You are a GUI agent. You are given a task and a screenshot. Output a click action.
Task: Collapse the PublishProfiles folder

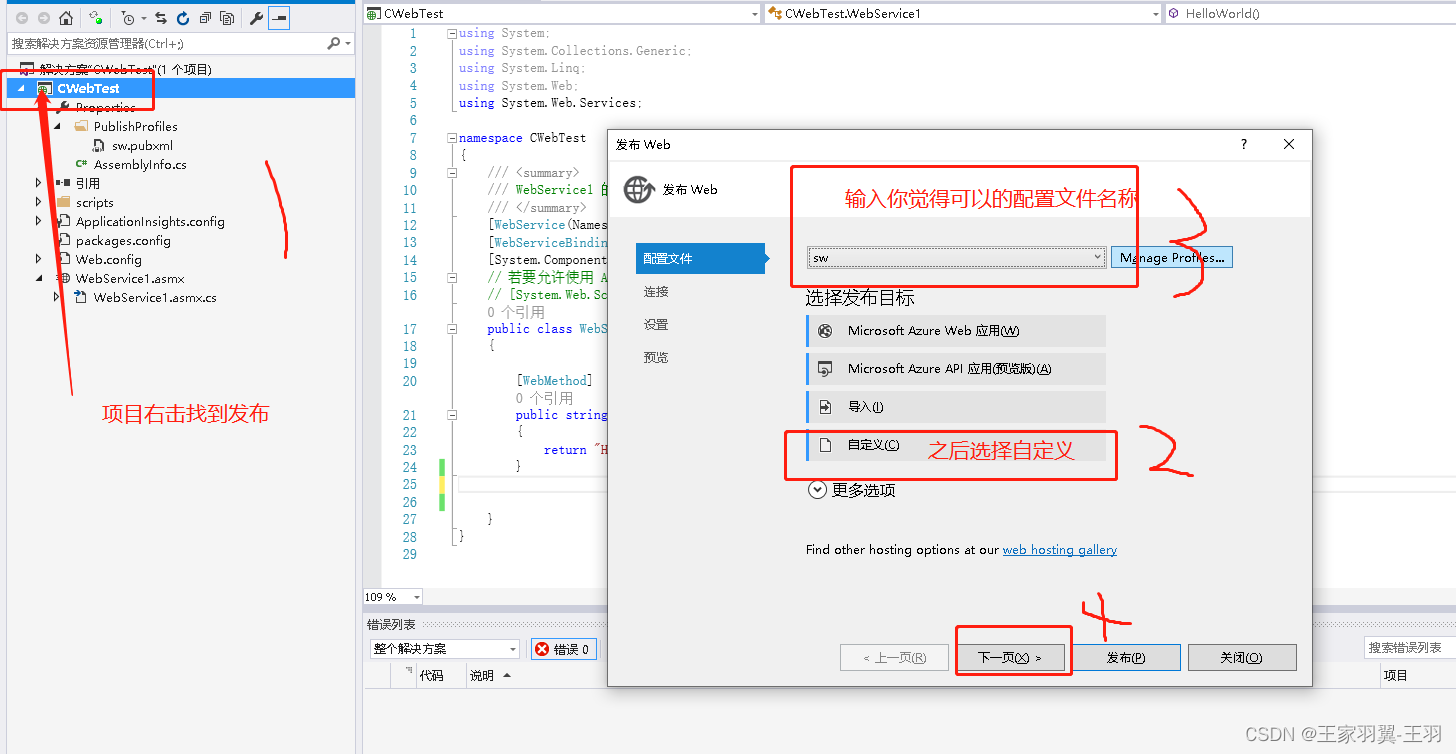pos(57,126)
